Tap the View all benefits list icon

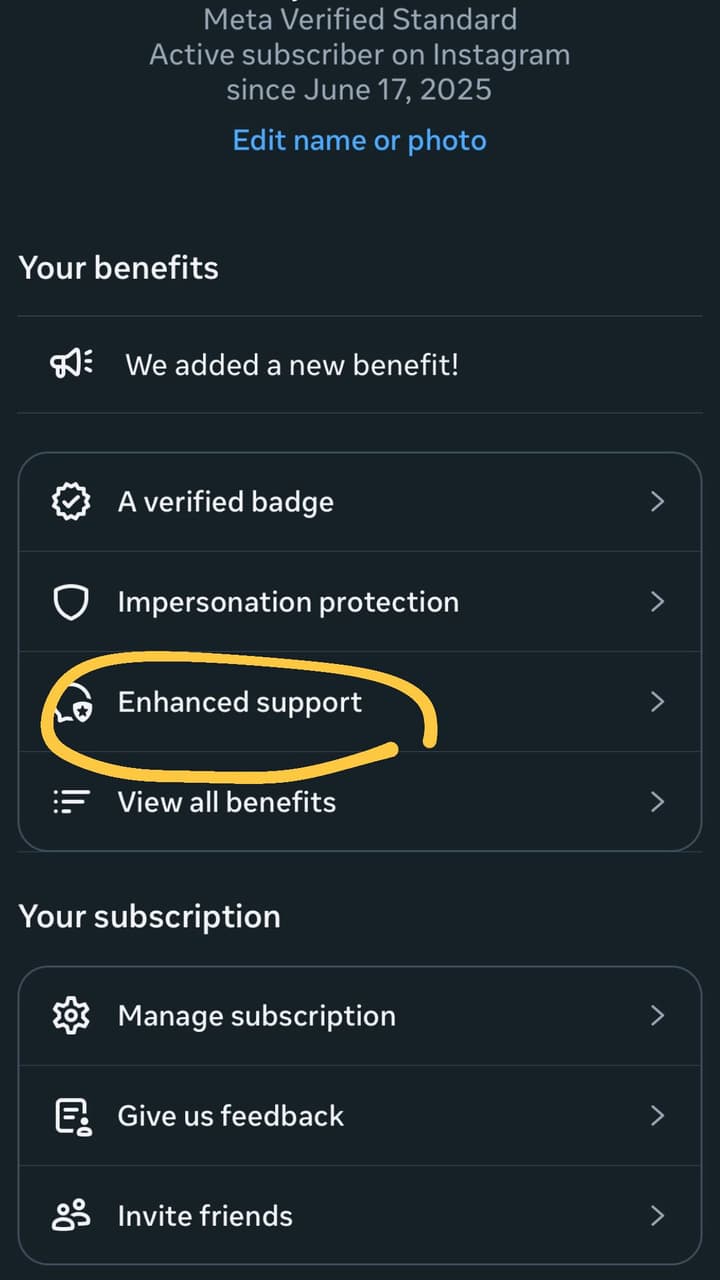71,802
